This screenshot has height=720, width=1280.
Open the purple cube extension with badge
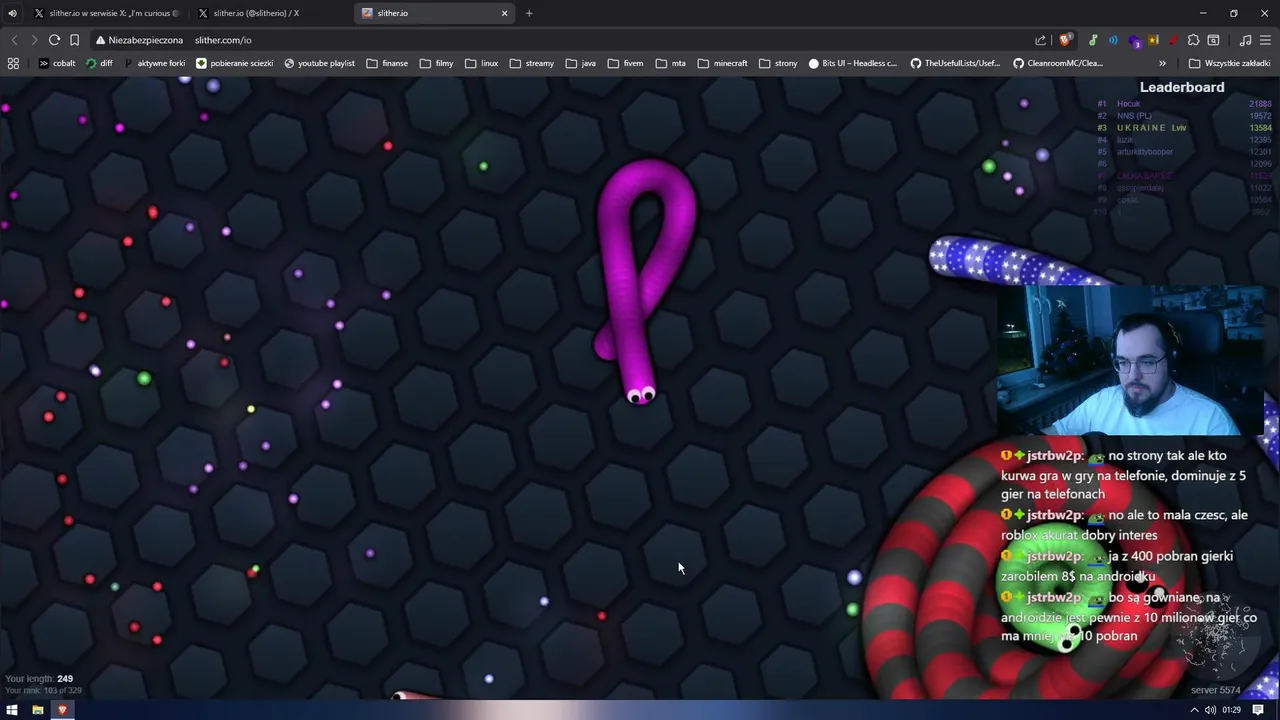pyautogui.click(x=1134, y=40)
